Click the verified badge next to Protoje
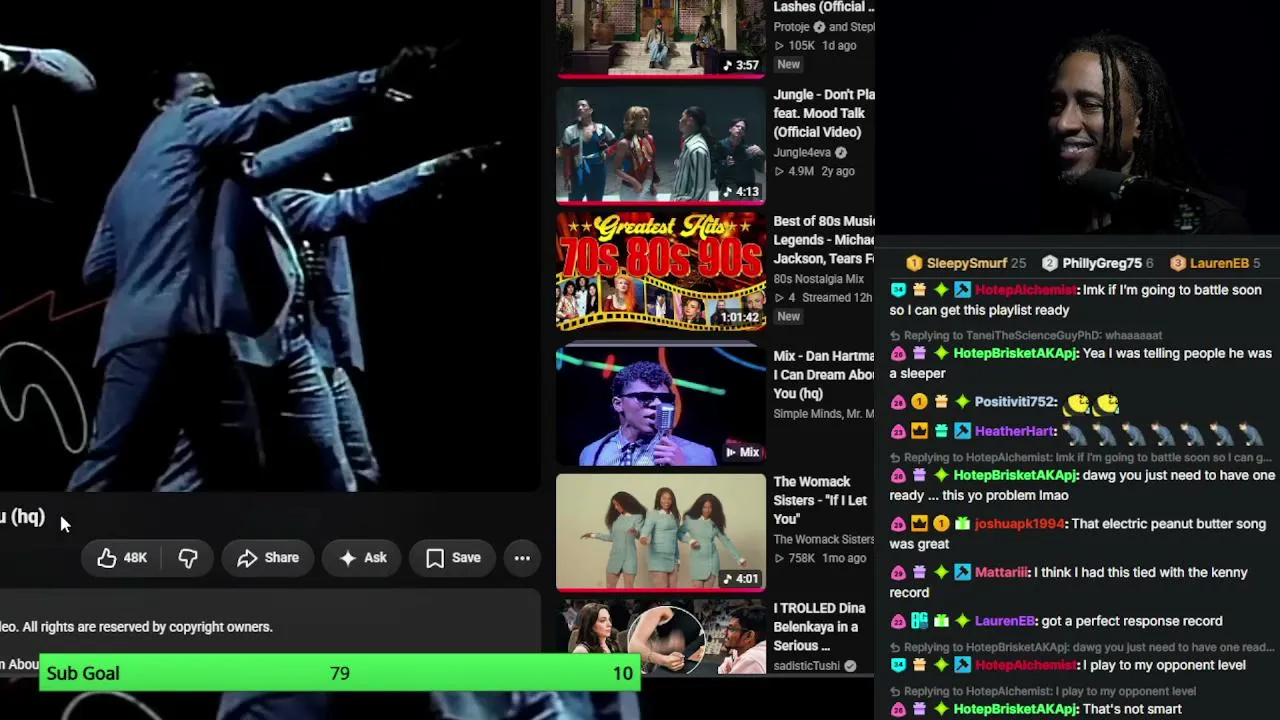 pos(819,27)
